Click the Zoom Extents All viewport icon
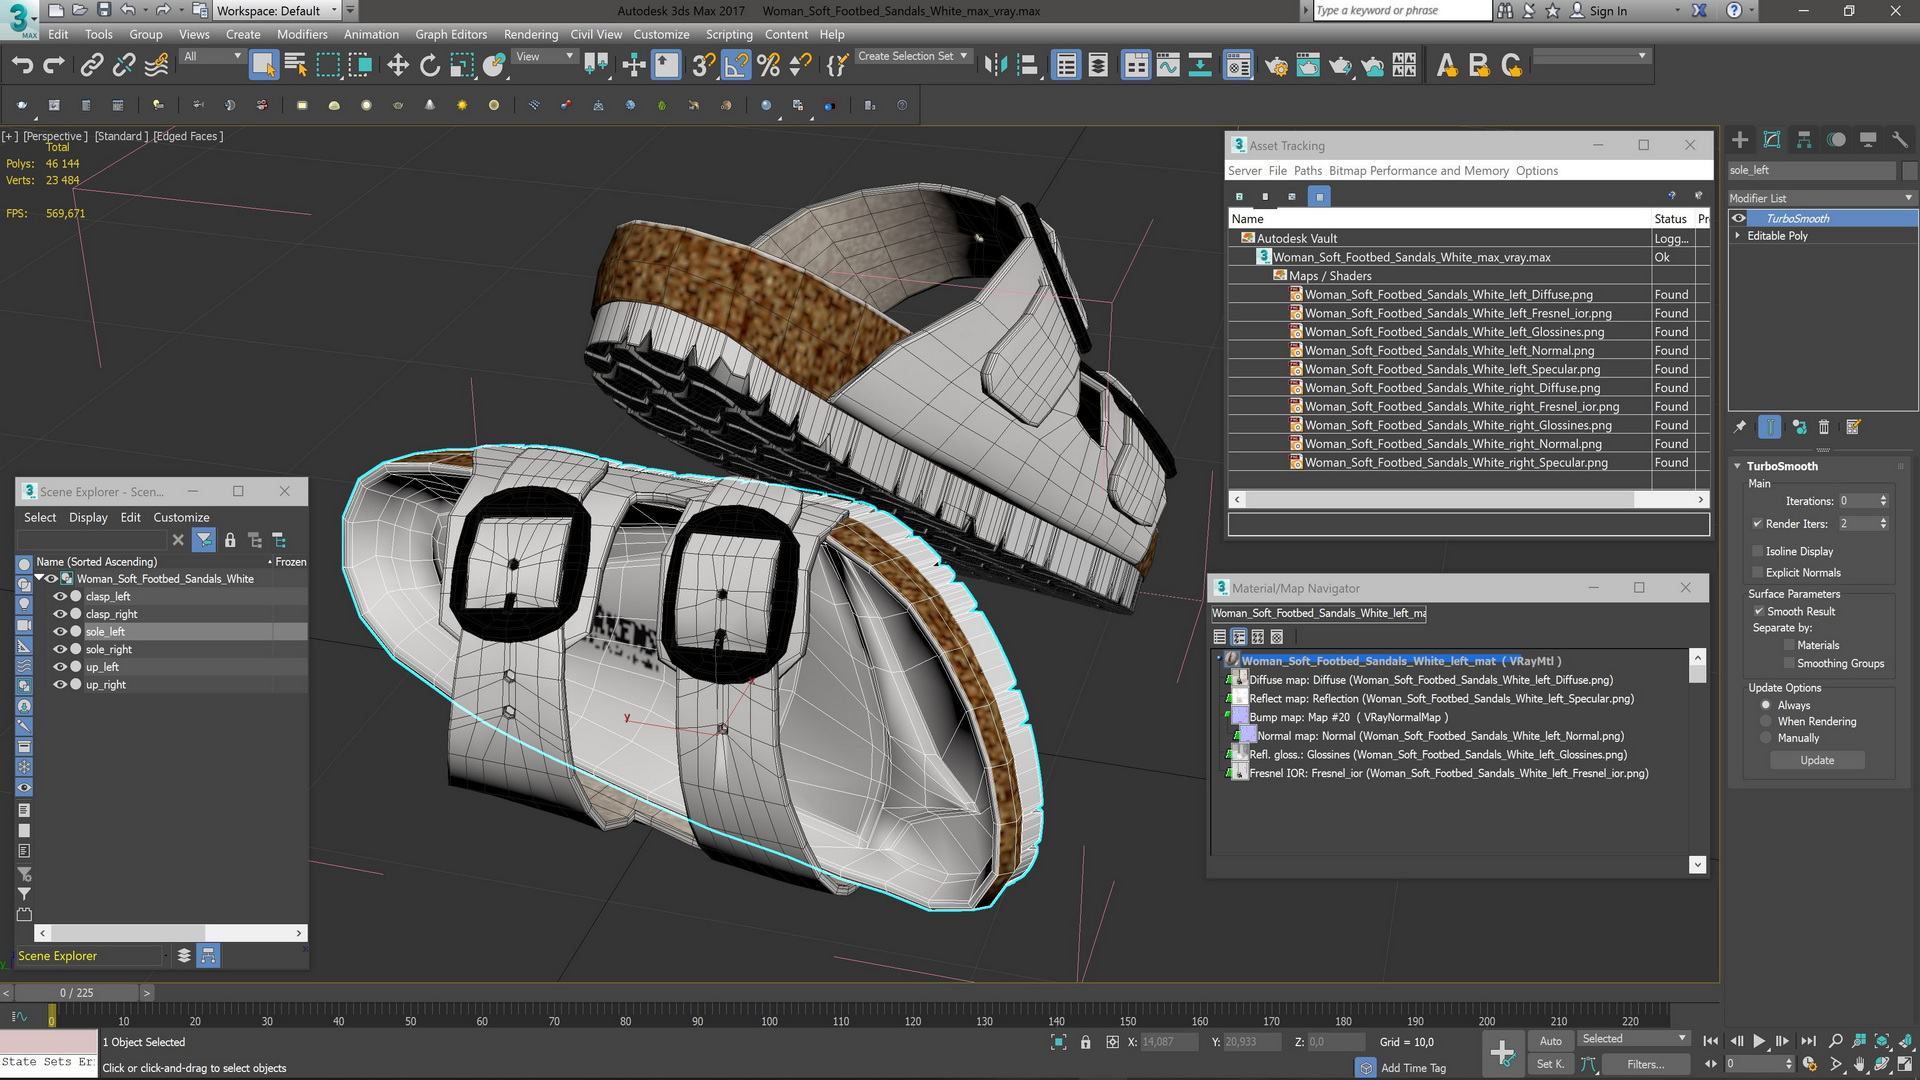 coord(1905,1041)
